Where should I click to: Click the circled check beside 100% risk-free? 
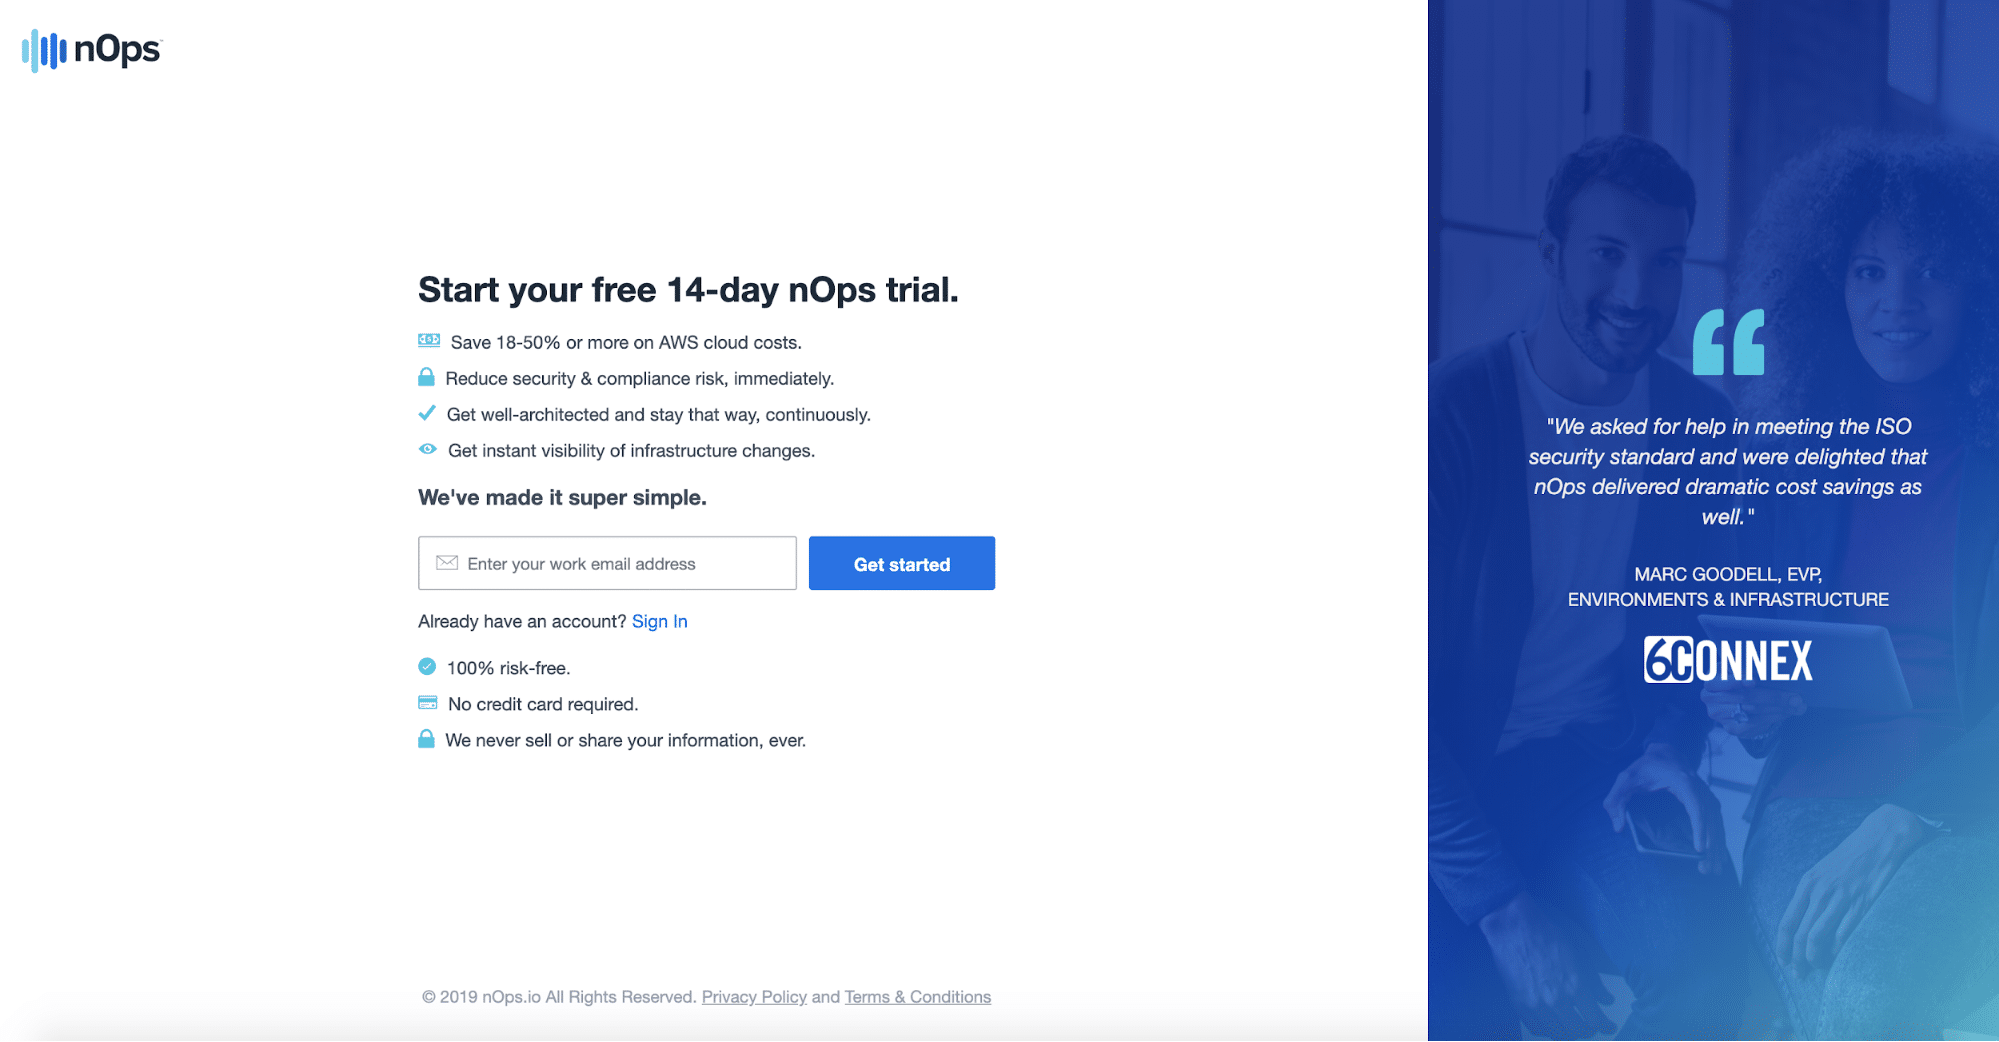[x=427, y=667]
